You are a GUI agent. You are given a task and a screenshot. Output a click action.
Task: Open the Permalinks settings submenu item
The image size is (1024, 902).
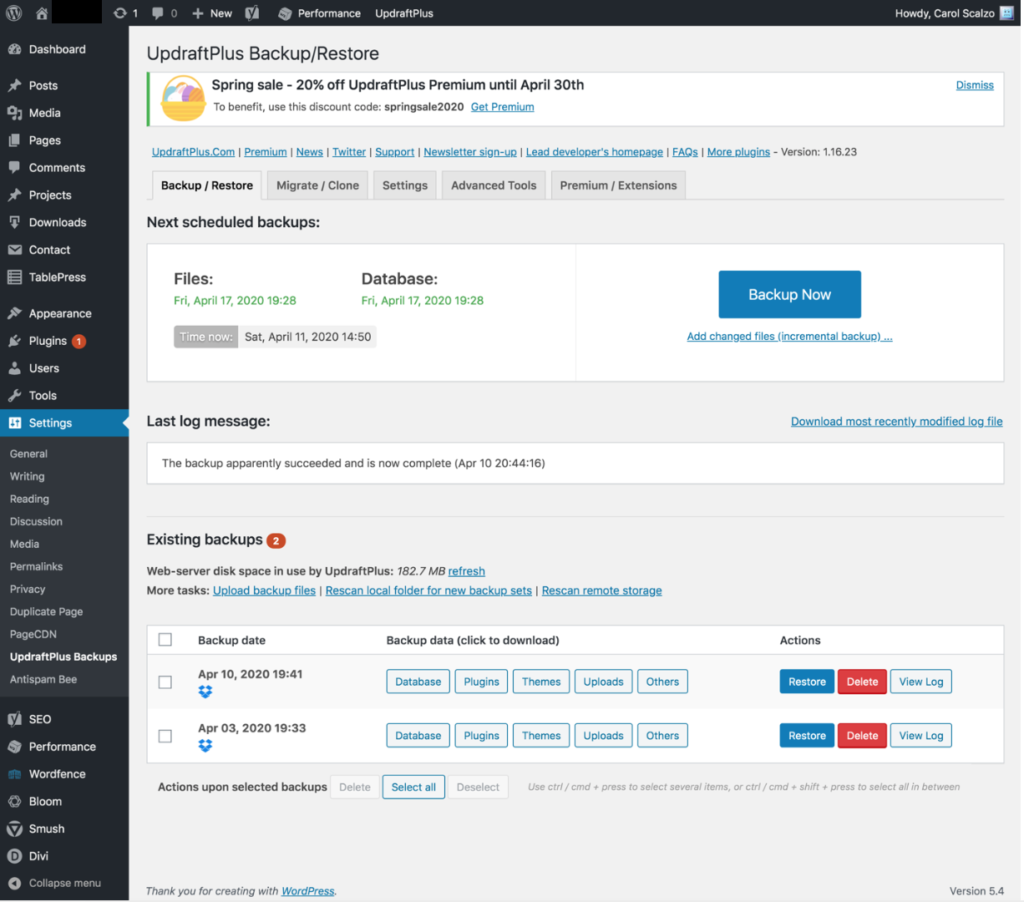click(36, 566)
